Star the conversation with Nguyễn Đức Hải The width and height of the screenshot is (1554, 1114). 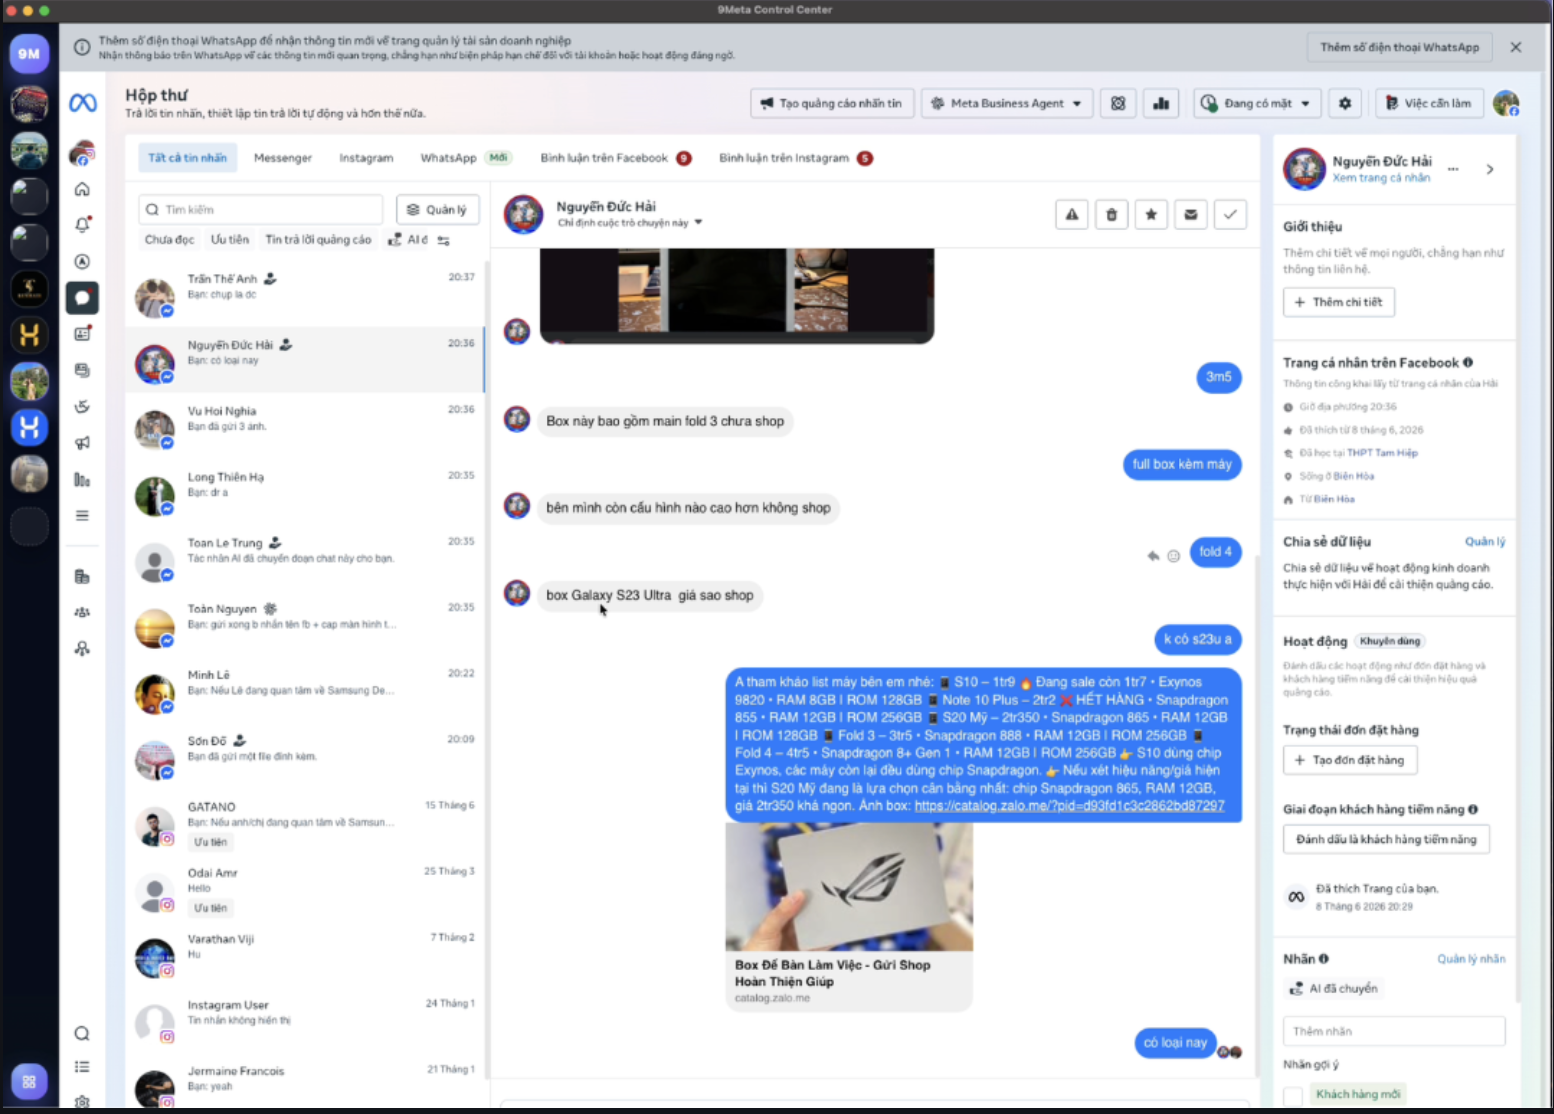1151,214
